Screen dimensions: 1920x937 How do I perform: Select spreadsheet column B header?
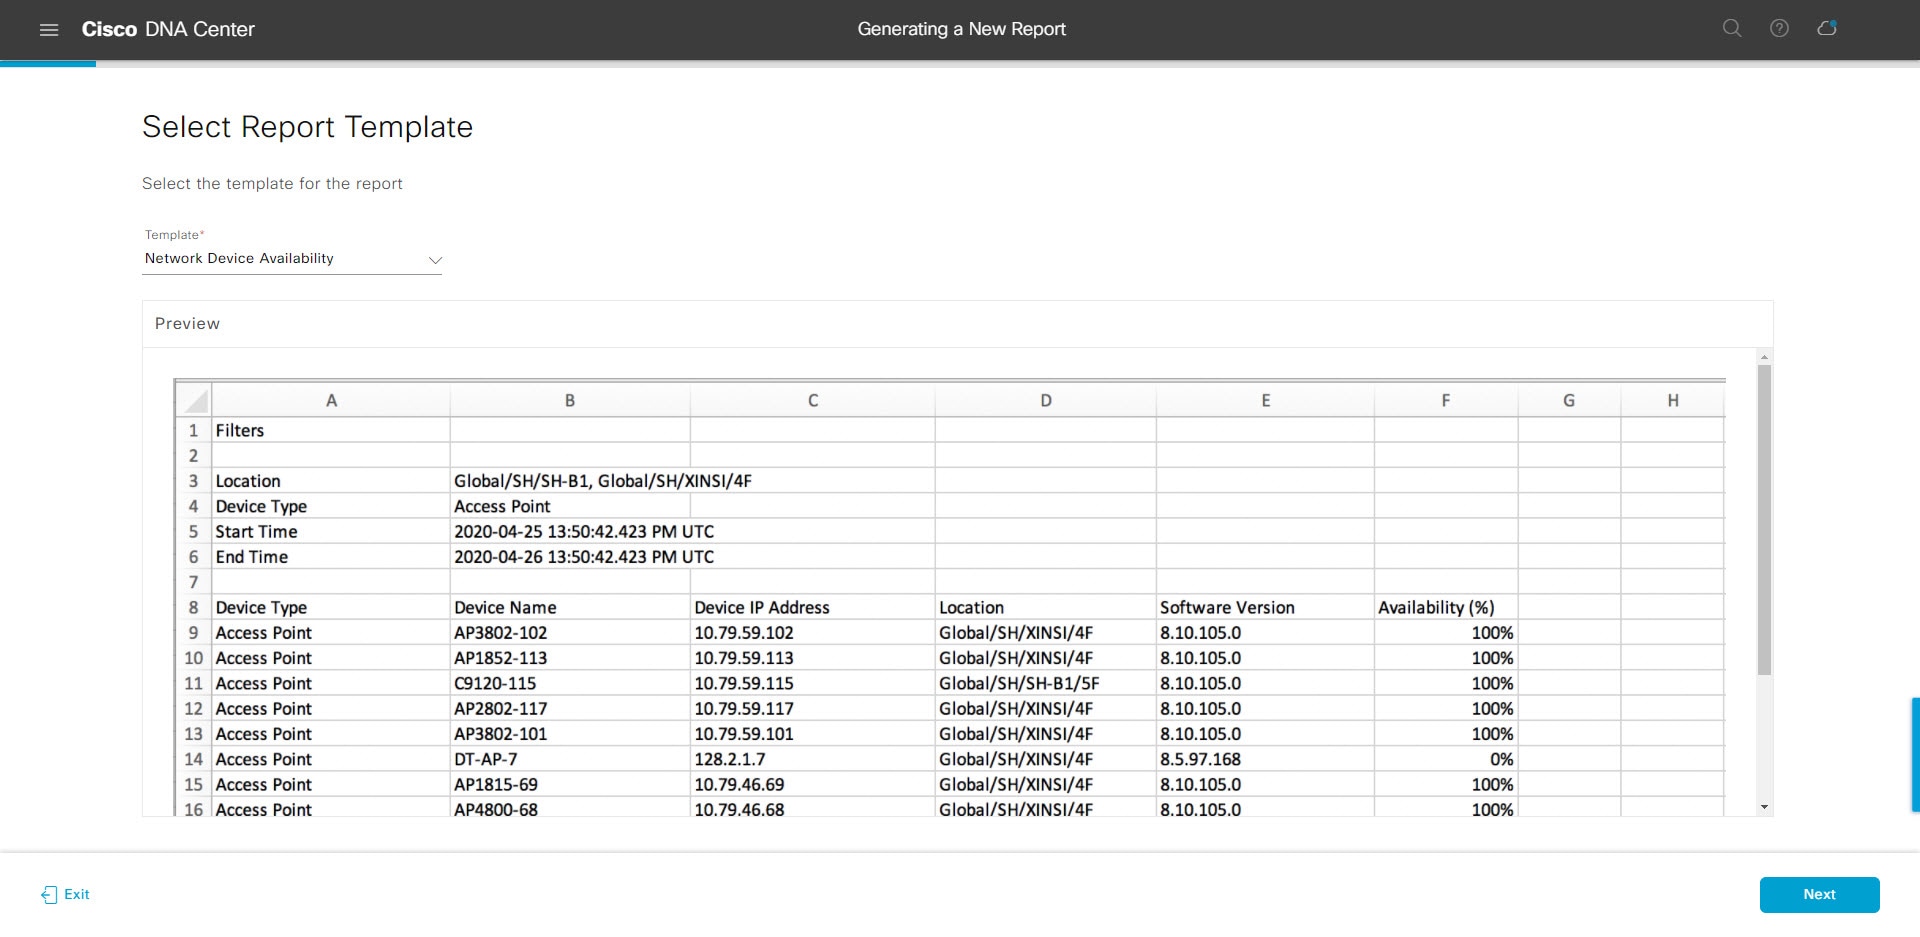click(x=570, y=399)
